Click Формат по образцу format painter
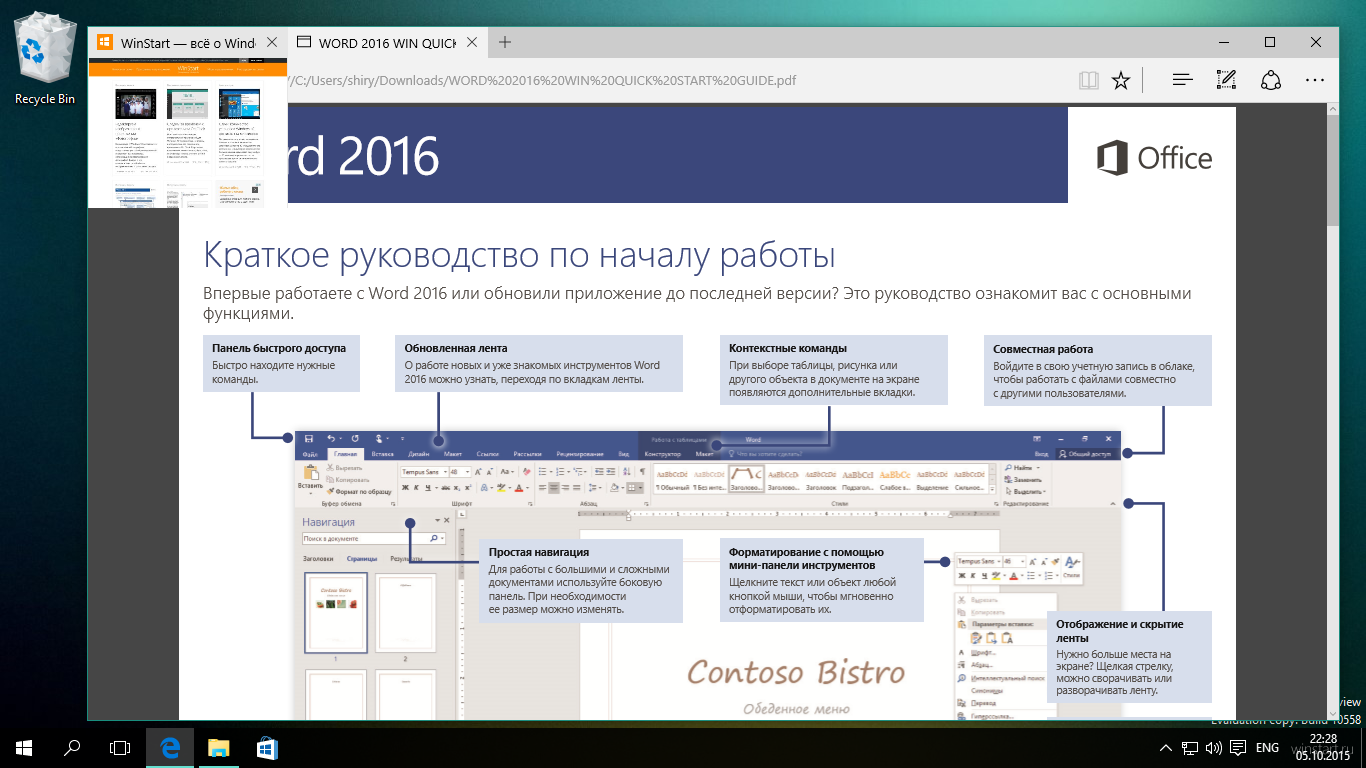Image resolution: width=1366 pixels, height=768 pixels. [359, 492]
